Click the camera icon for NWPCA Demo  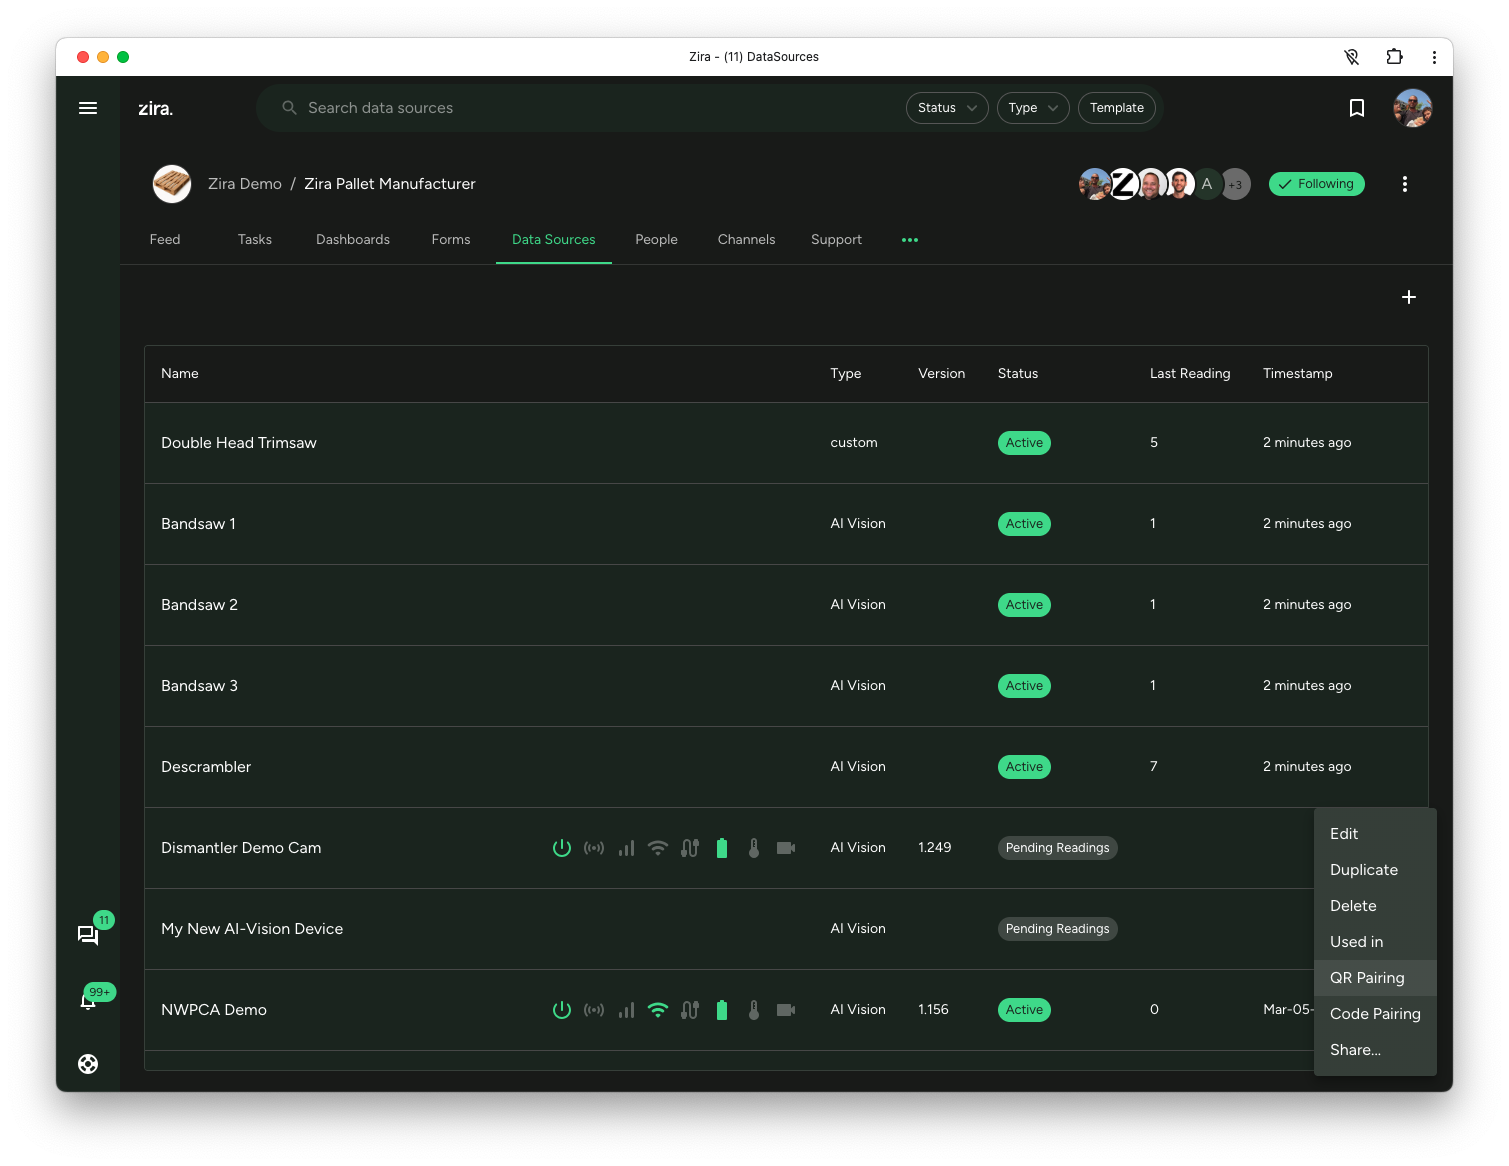point(786,1010)
